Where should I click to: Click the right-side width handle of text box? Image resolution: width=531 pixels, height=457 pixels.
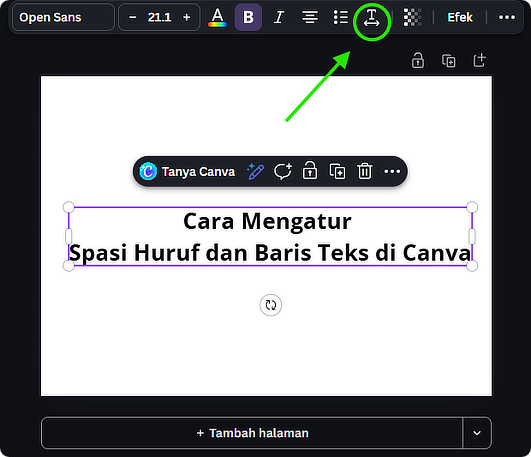point(472,236)
